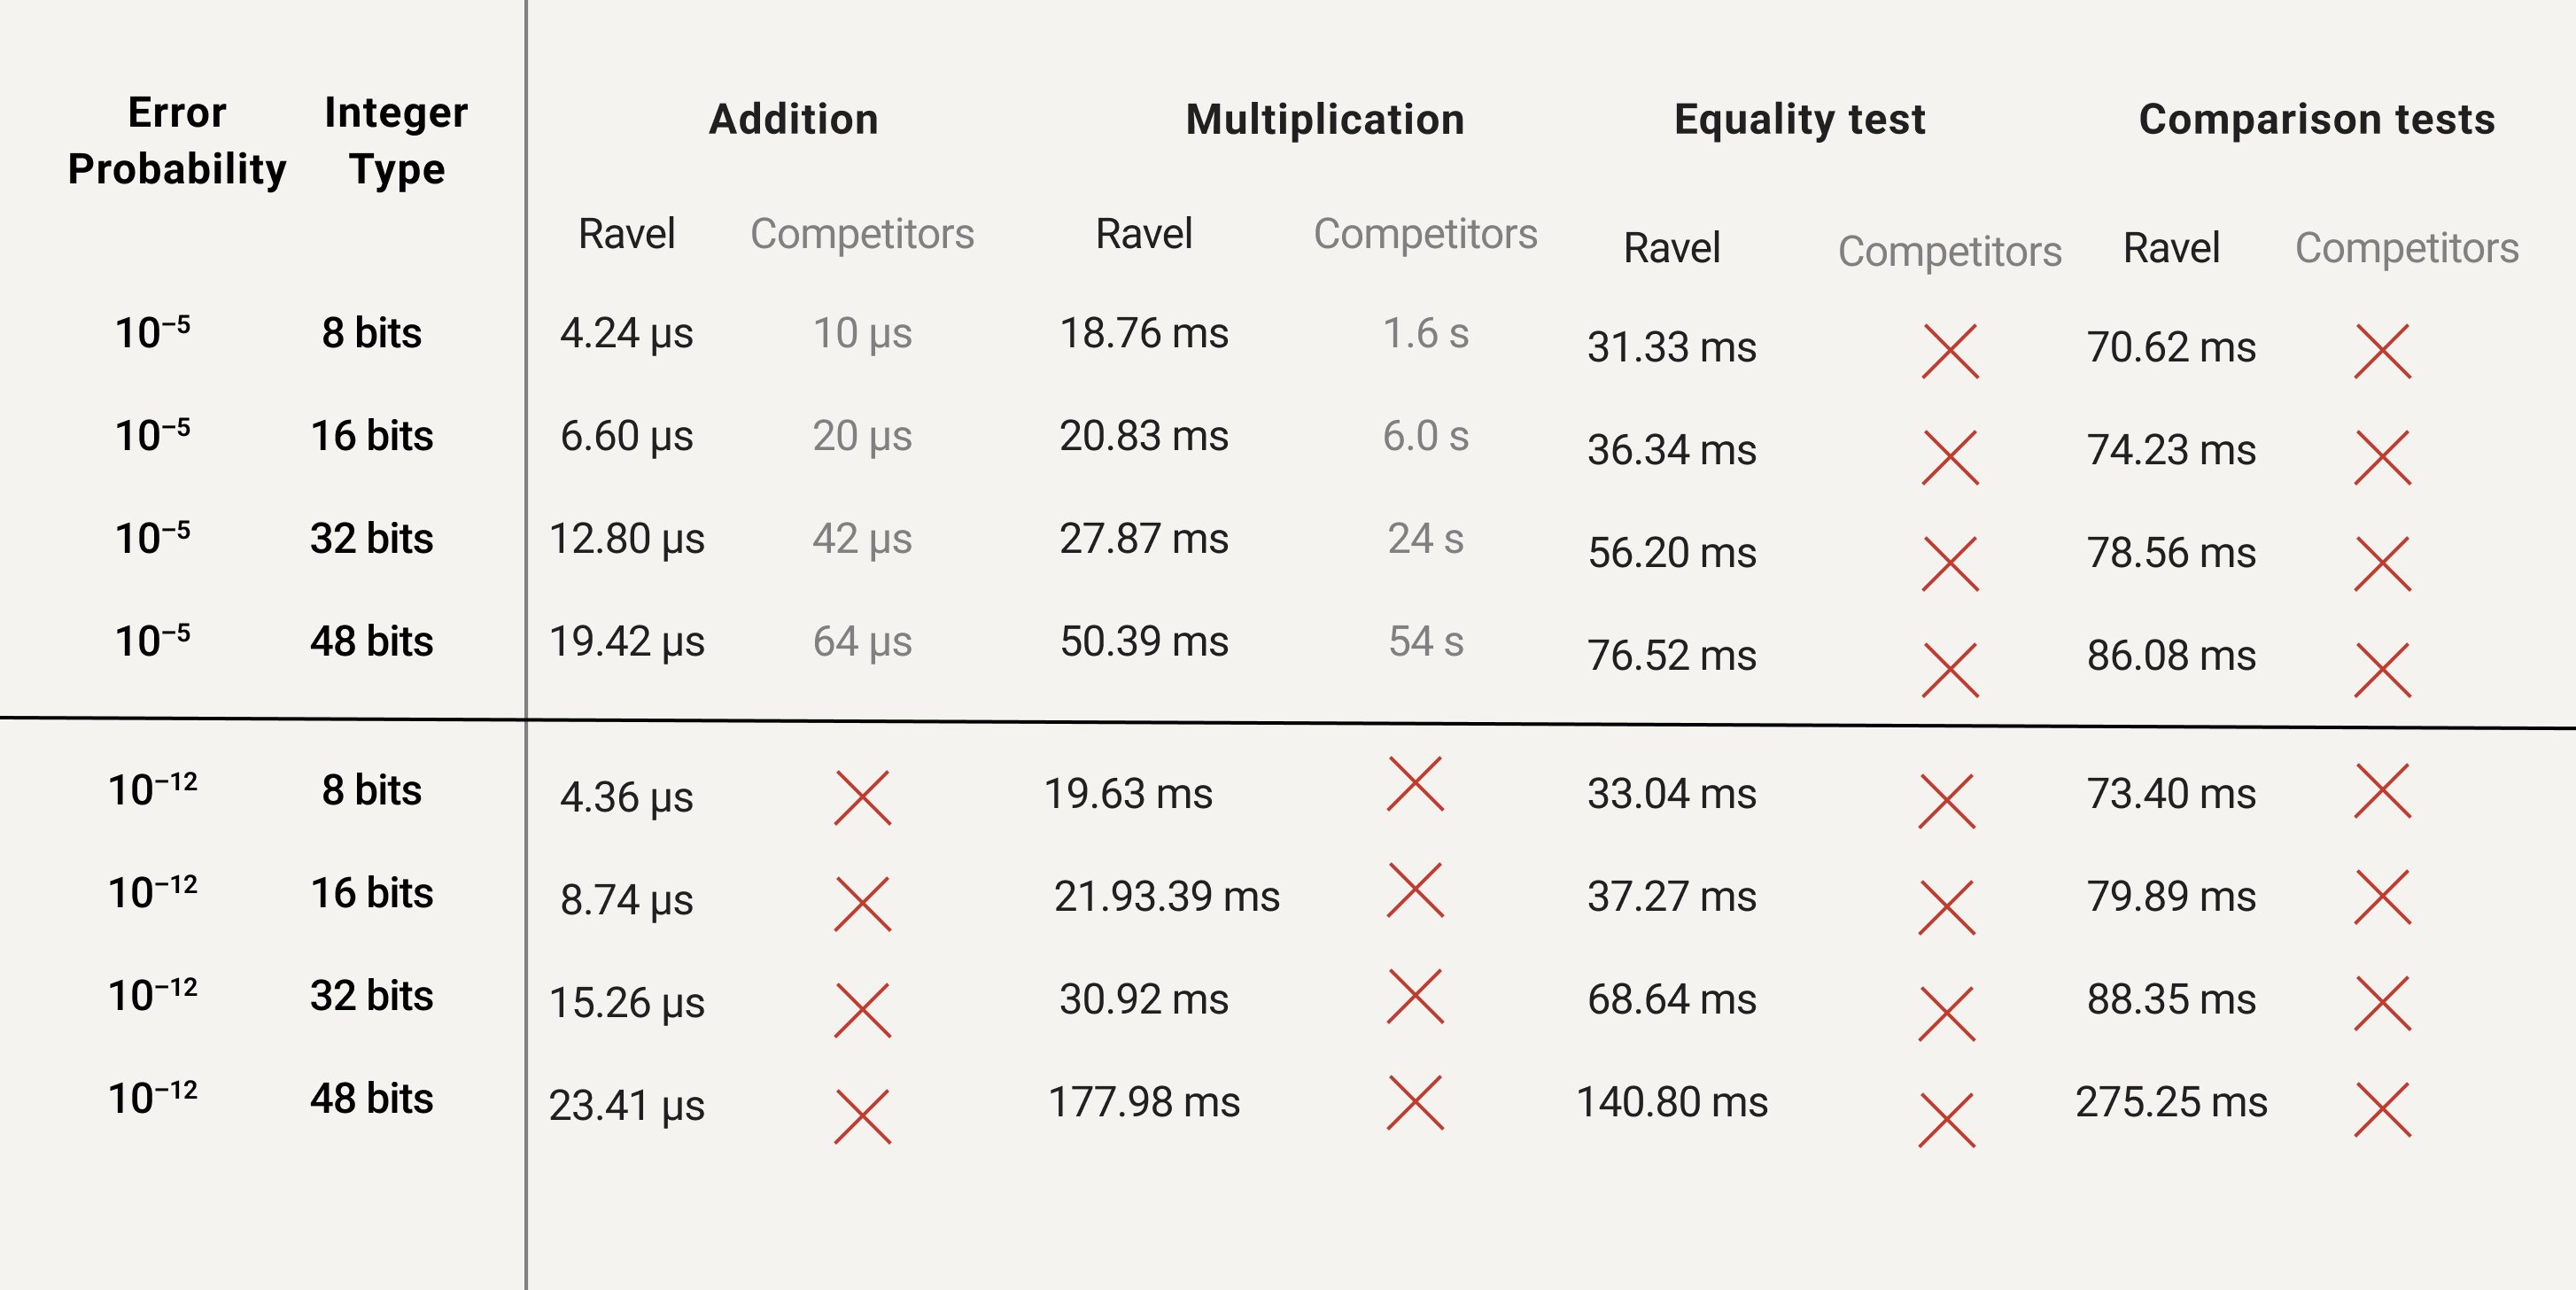2576x1290 pixels.
Task: Click the red X beside 275.25 ms comparison result
Action: [2382, 1110]
